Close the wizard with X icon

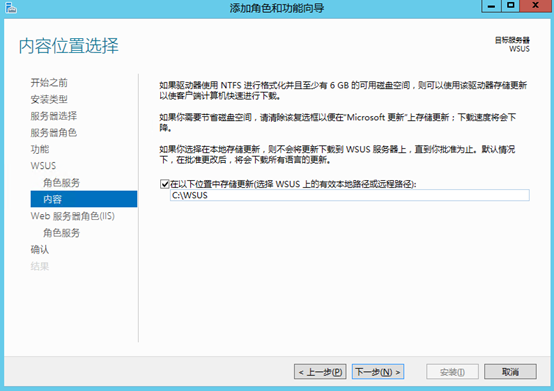pyautogui.click(x=535, y=6)
